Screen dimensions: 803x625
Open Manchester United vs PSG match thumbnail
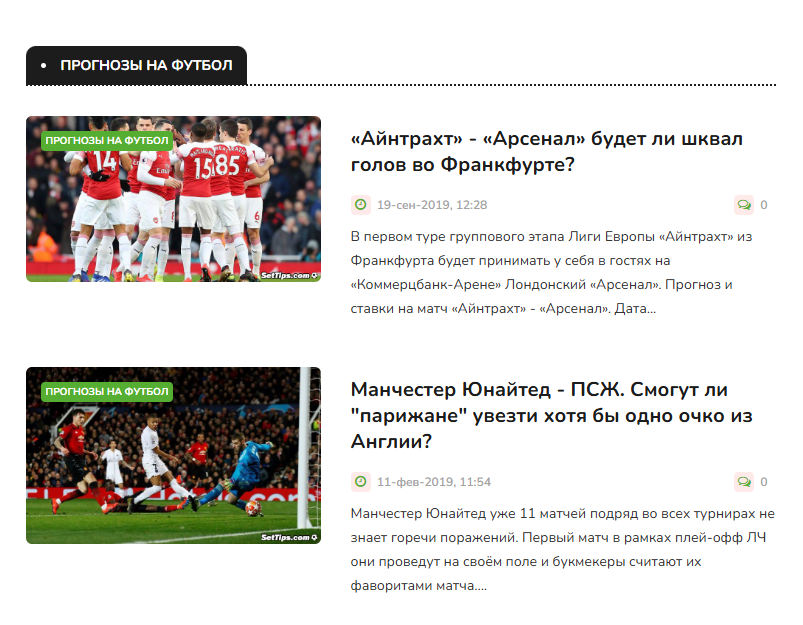point(174,455)
